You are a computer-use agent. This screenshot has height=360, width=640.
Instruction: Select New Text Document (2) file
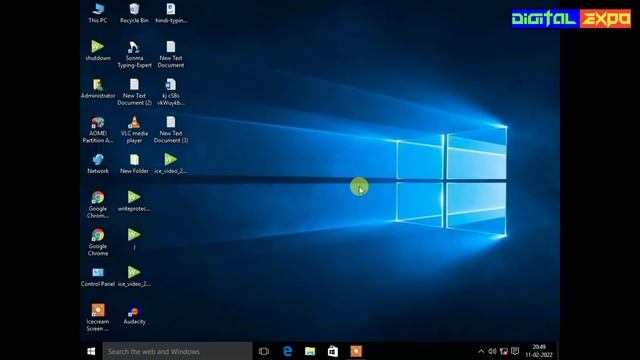134,92
